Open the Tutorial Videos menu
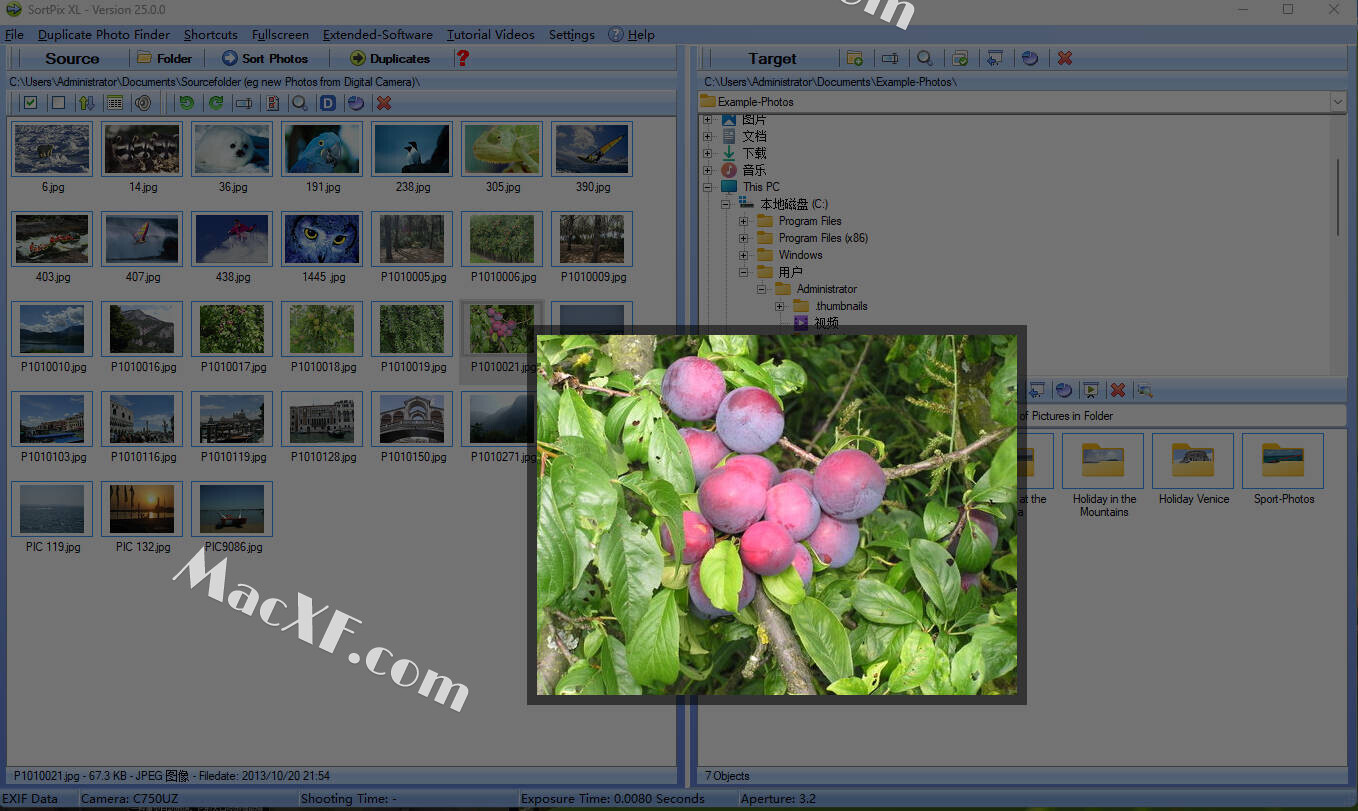The width and height of the screenshot is (1358, 811). 490,35
